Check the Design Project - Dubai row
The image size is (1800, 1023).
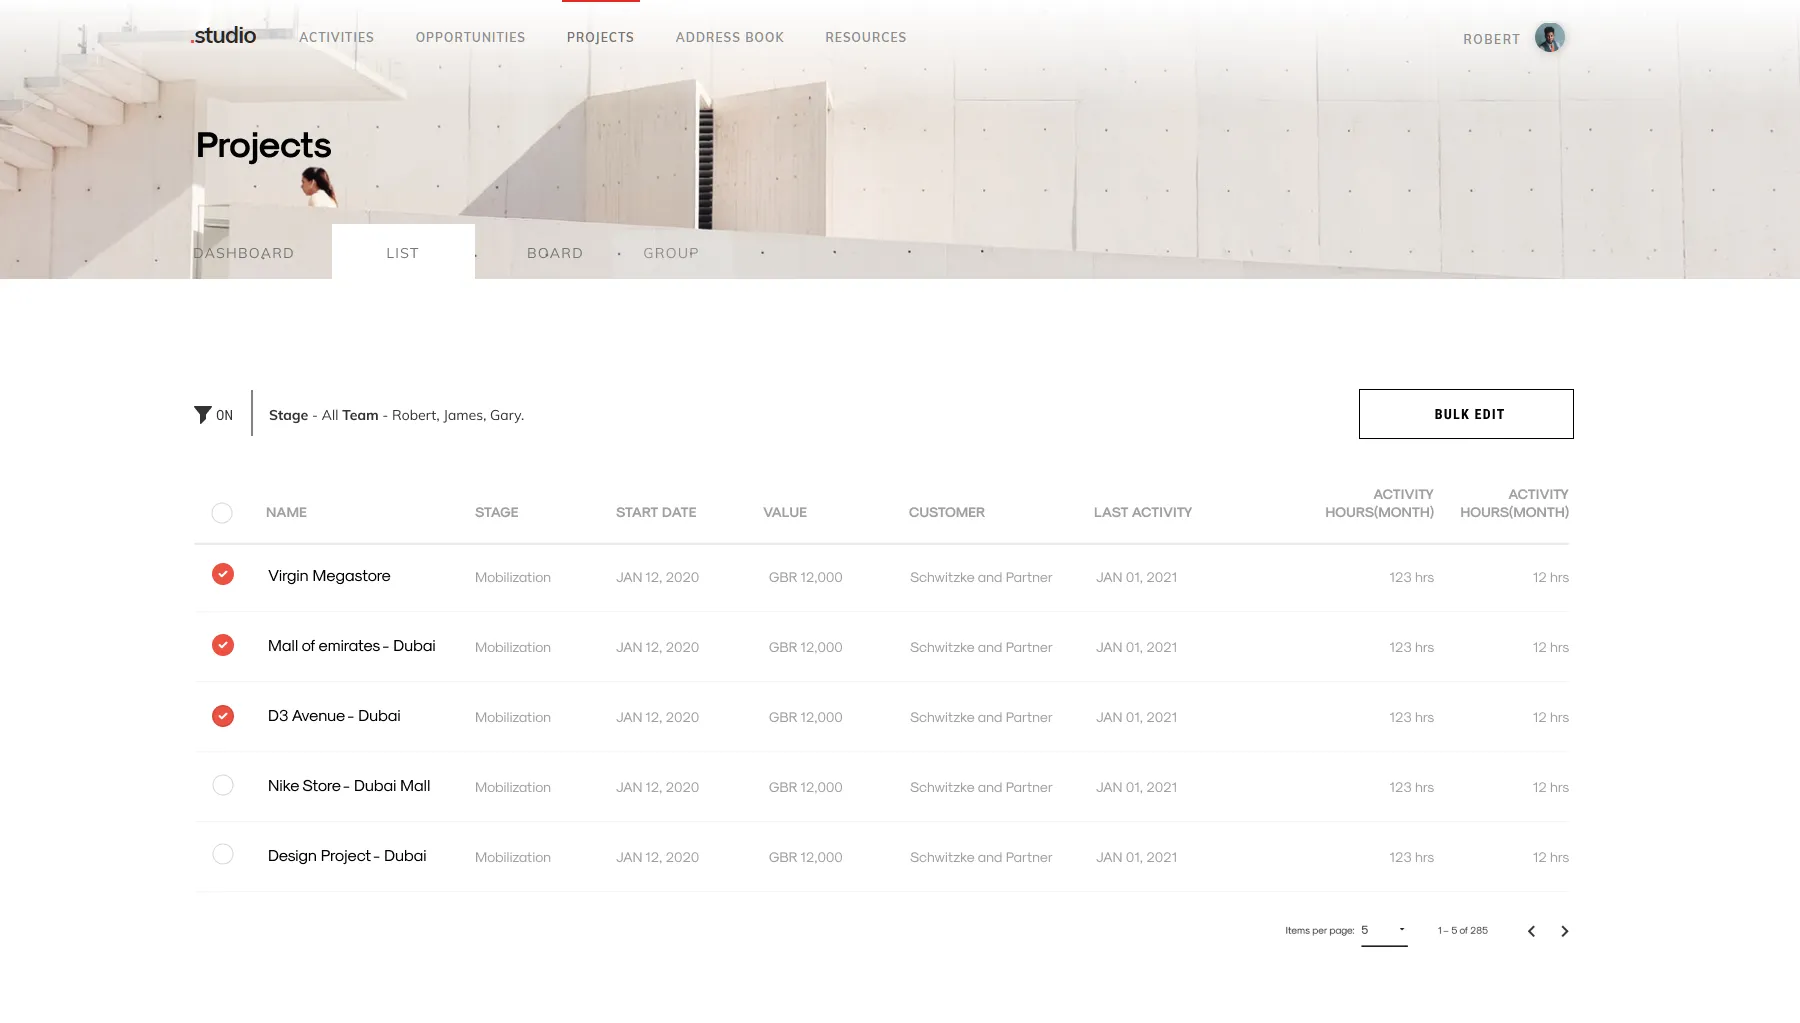click(x=222, y=855)
